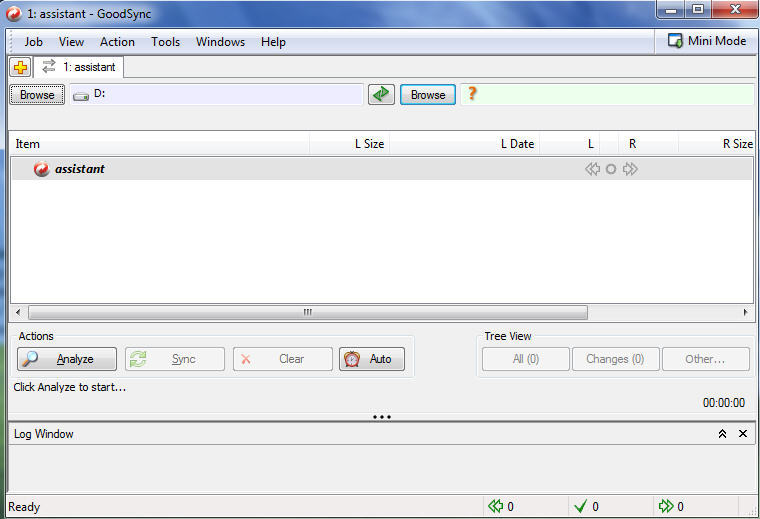This screenshot has width=760, height=519.
Task: Collapse the Log Window with double chevron
Action: point(722,434)
